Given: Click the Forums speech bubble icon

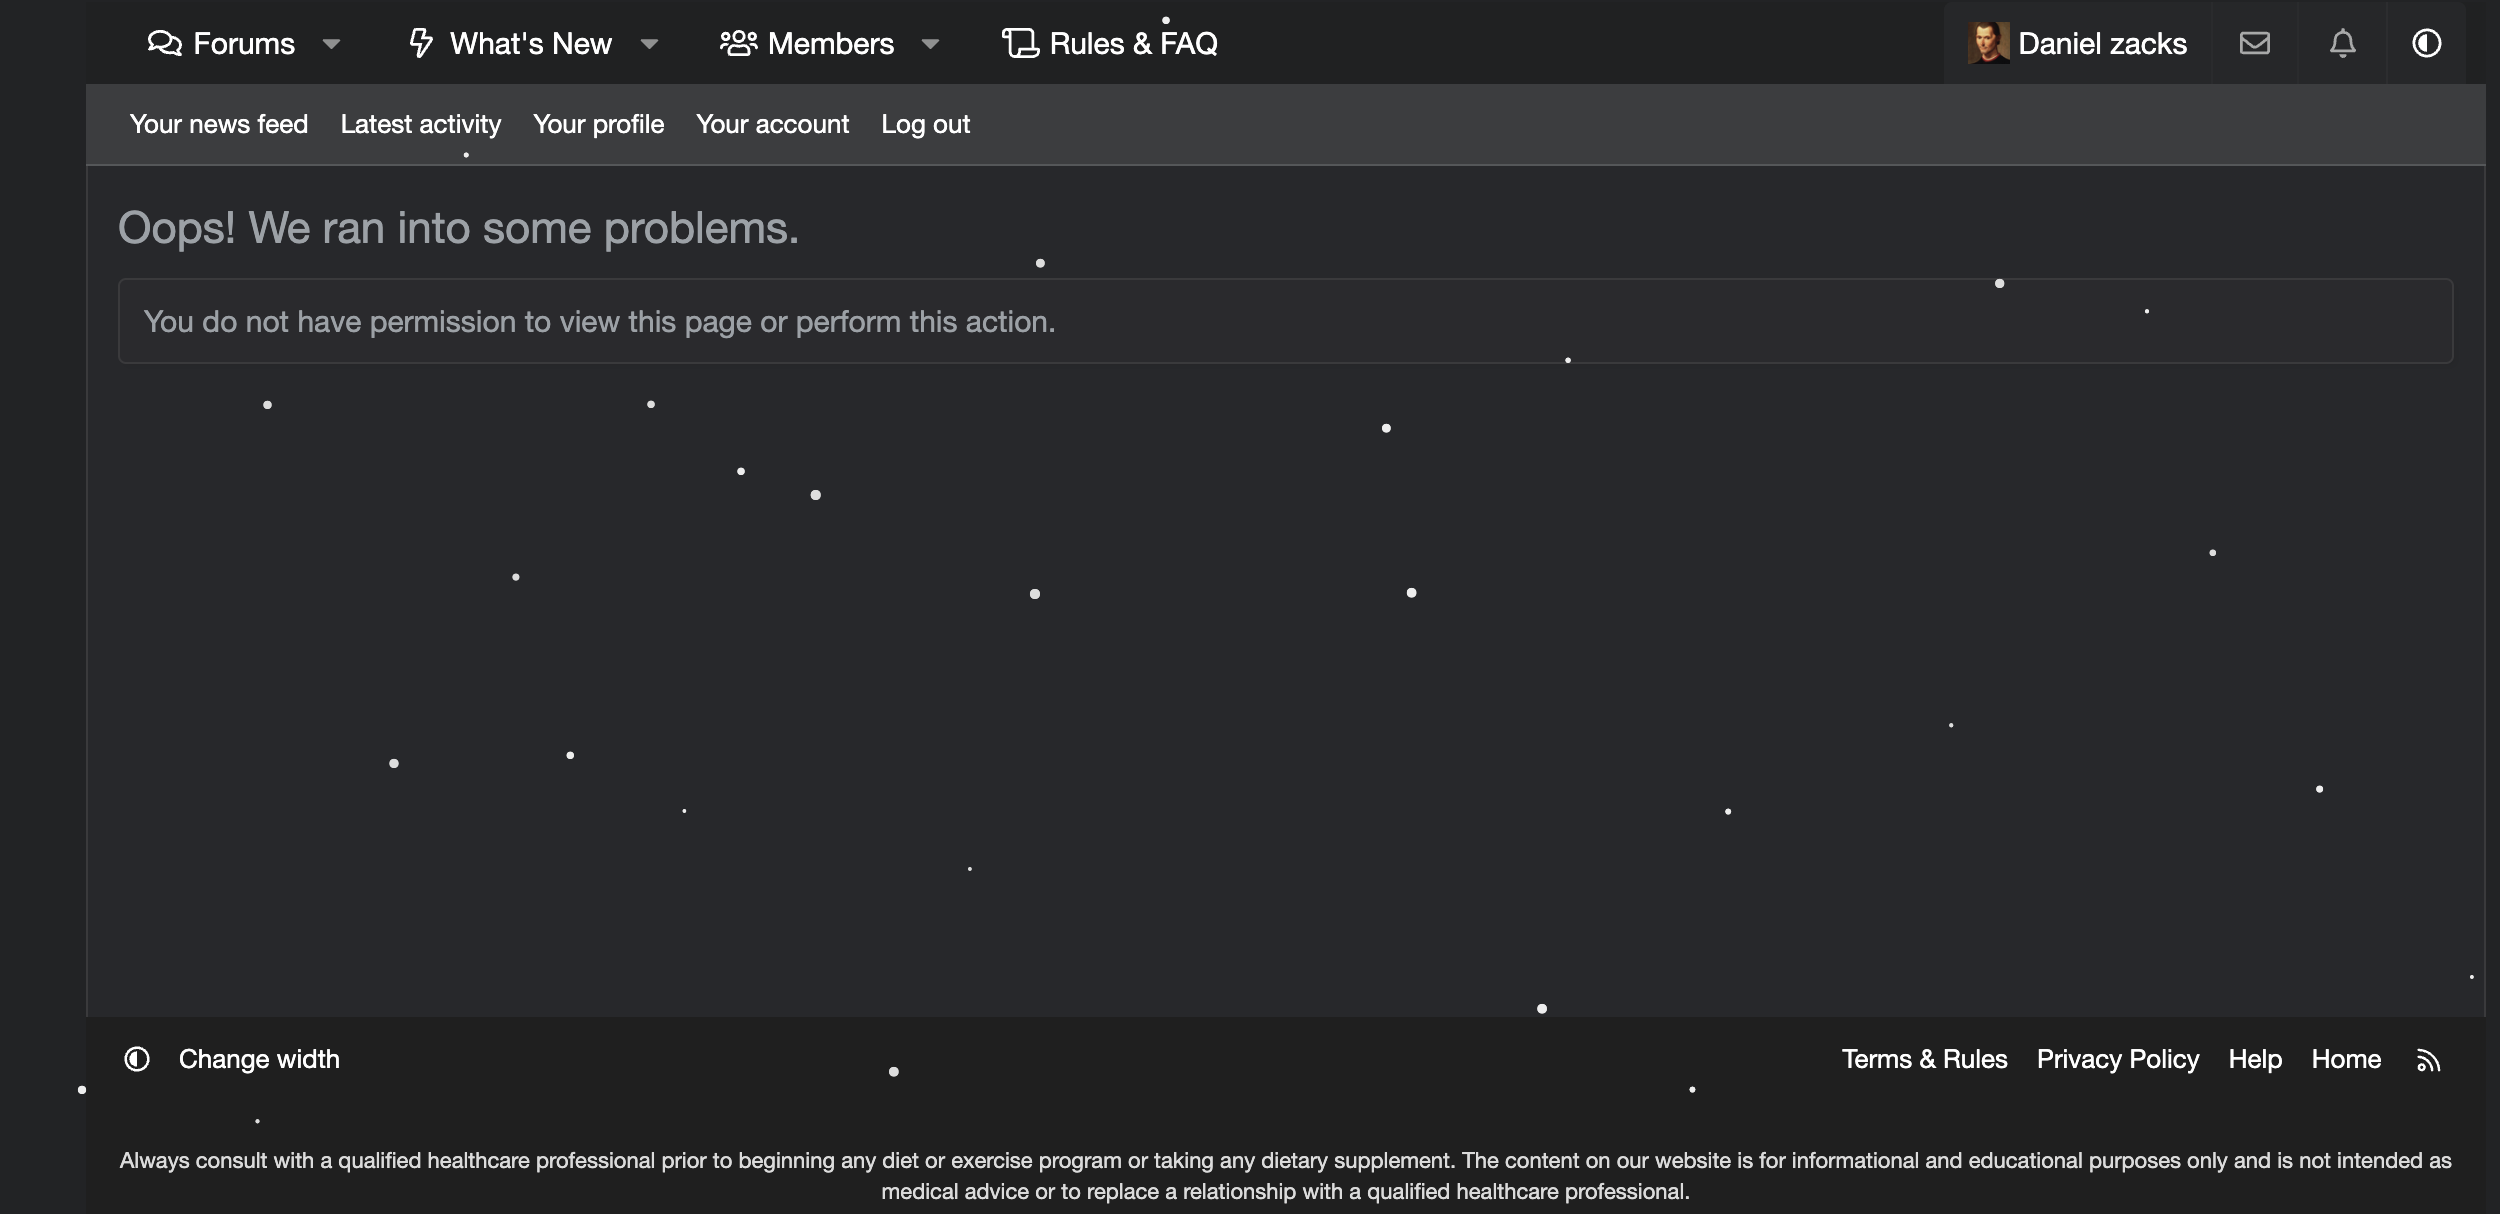Looking at the screenshot, I should tap(164, 43).
